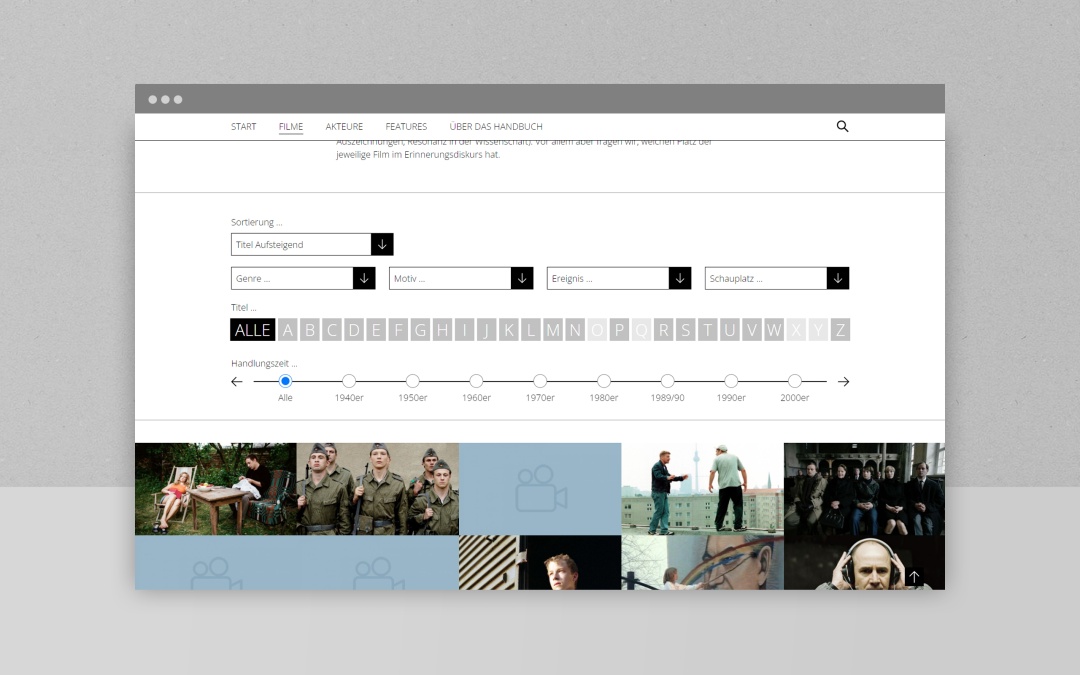Filter titles by letter S
This screenshot has width=1080, height=675.
point(685,330)
